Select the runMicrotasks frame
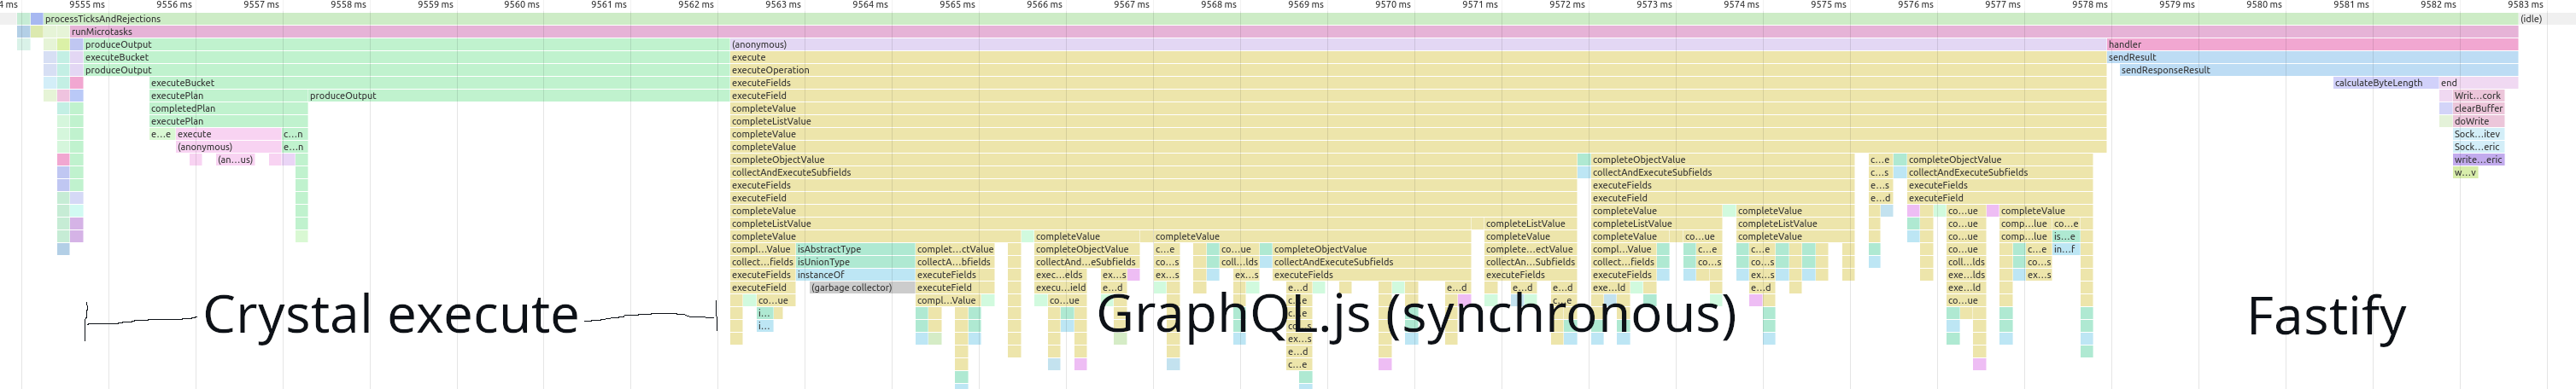The image size is (2576, 389). [x=1294, y=32]
